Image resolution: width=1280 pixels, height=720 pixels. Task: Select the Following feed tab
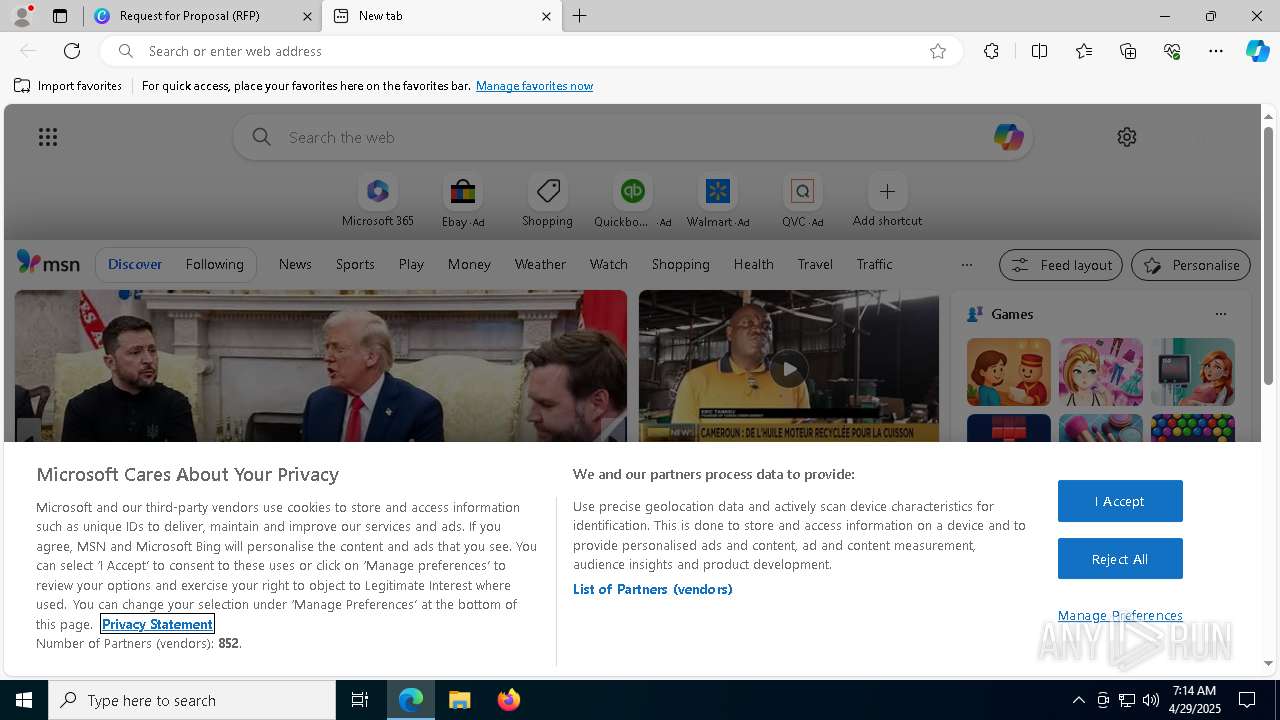pyautogui.click(x=214, y=264)
